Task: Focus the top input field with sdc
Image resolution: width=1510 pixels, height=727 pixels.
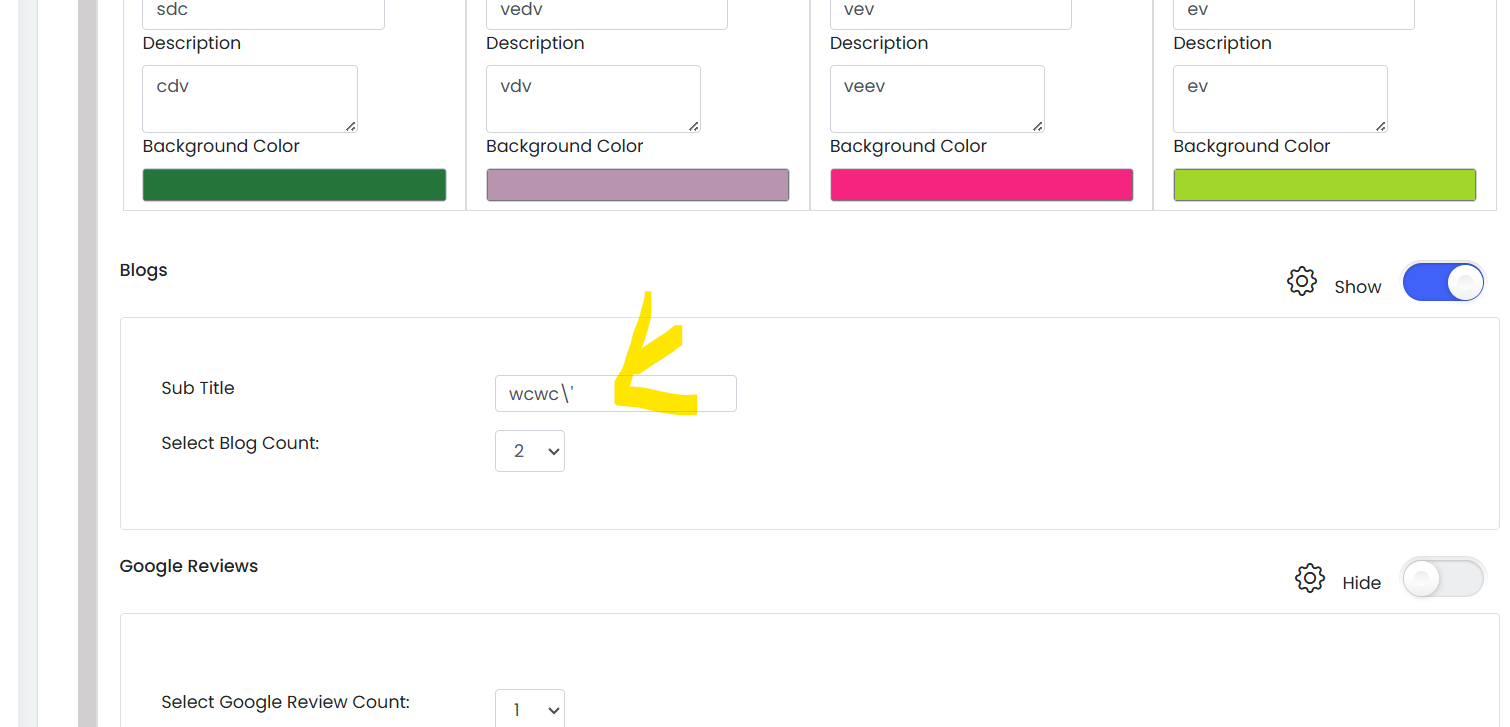Action: tap(263, 13)
